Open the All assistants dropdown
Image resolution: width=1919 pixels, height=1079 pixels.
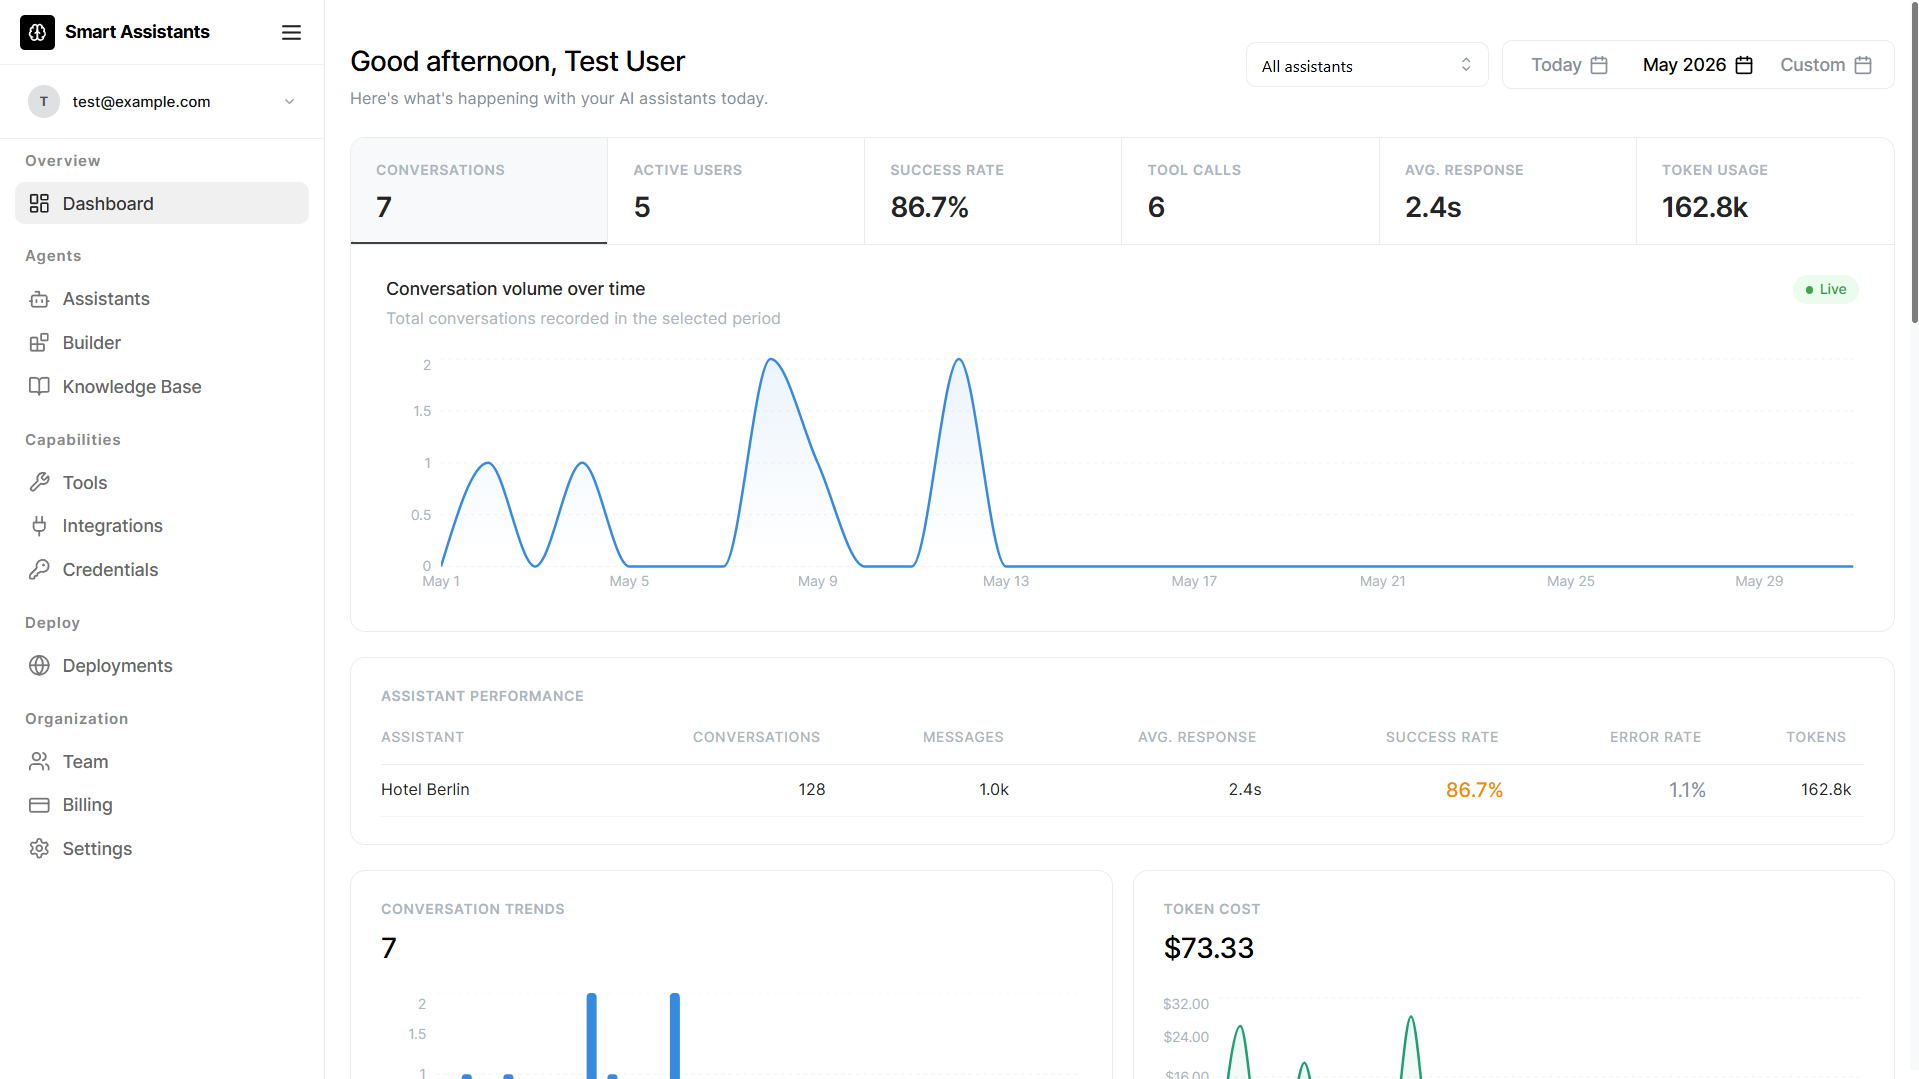tap(1367, 65)
